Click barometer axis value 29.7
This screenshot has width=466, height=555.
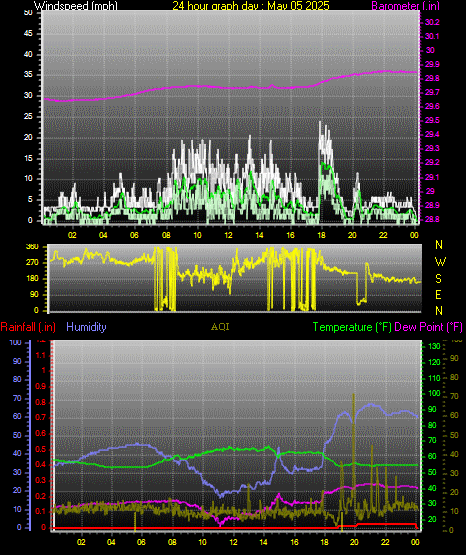click(x=432, y=92)
